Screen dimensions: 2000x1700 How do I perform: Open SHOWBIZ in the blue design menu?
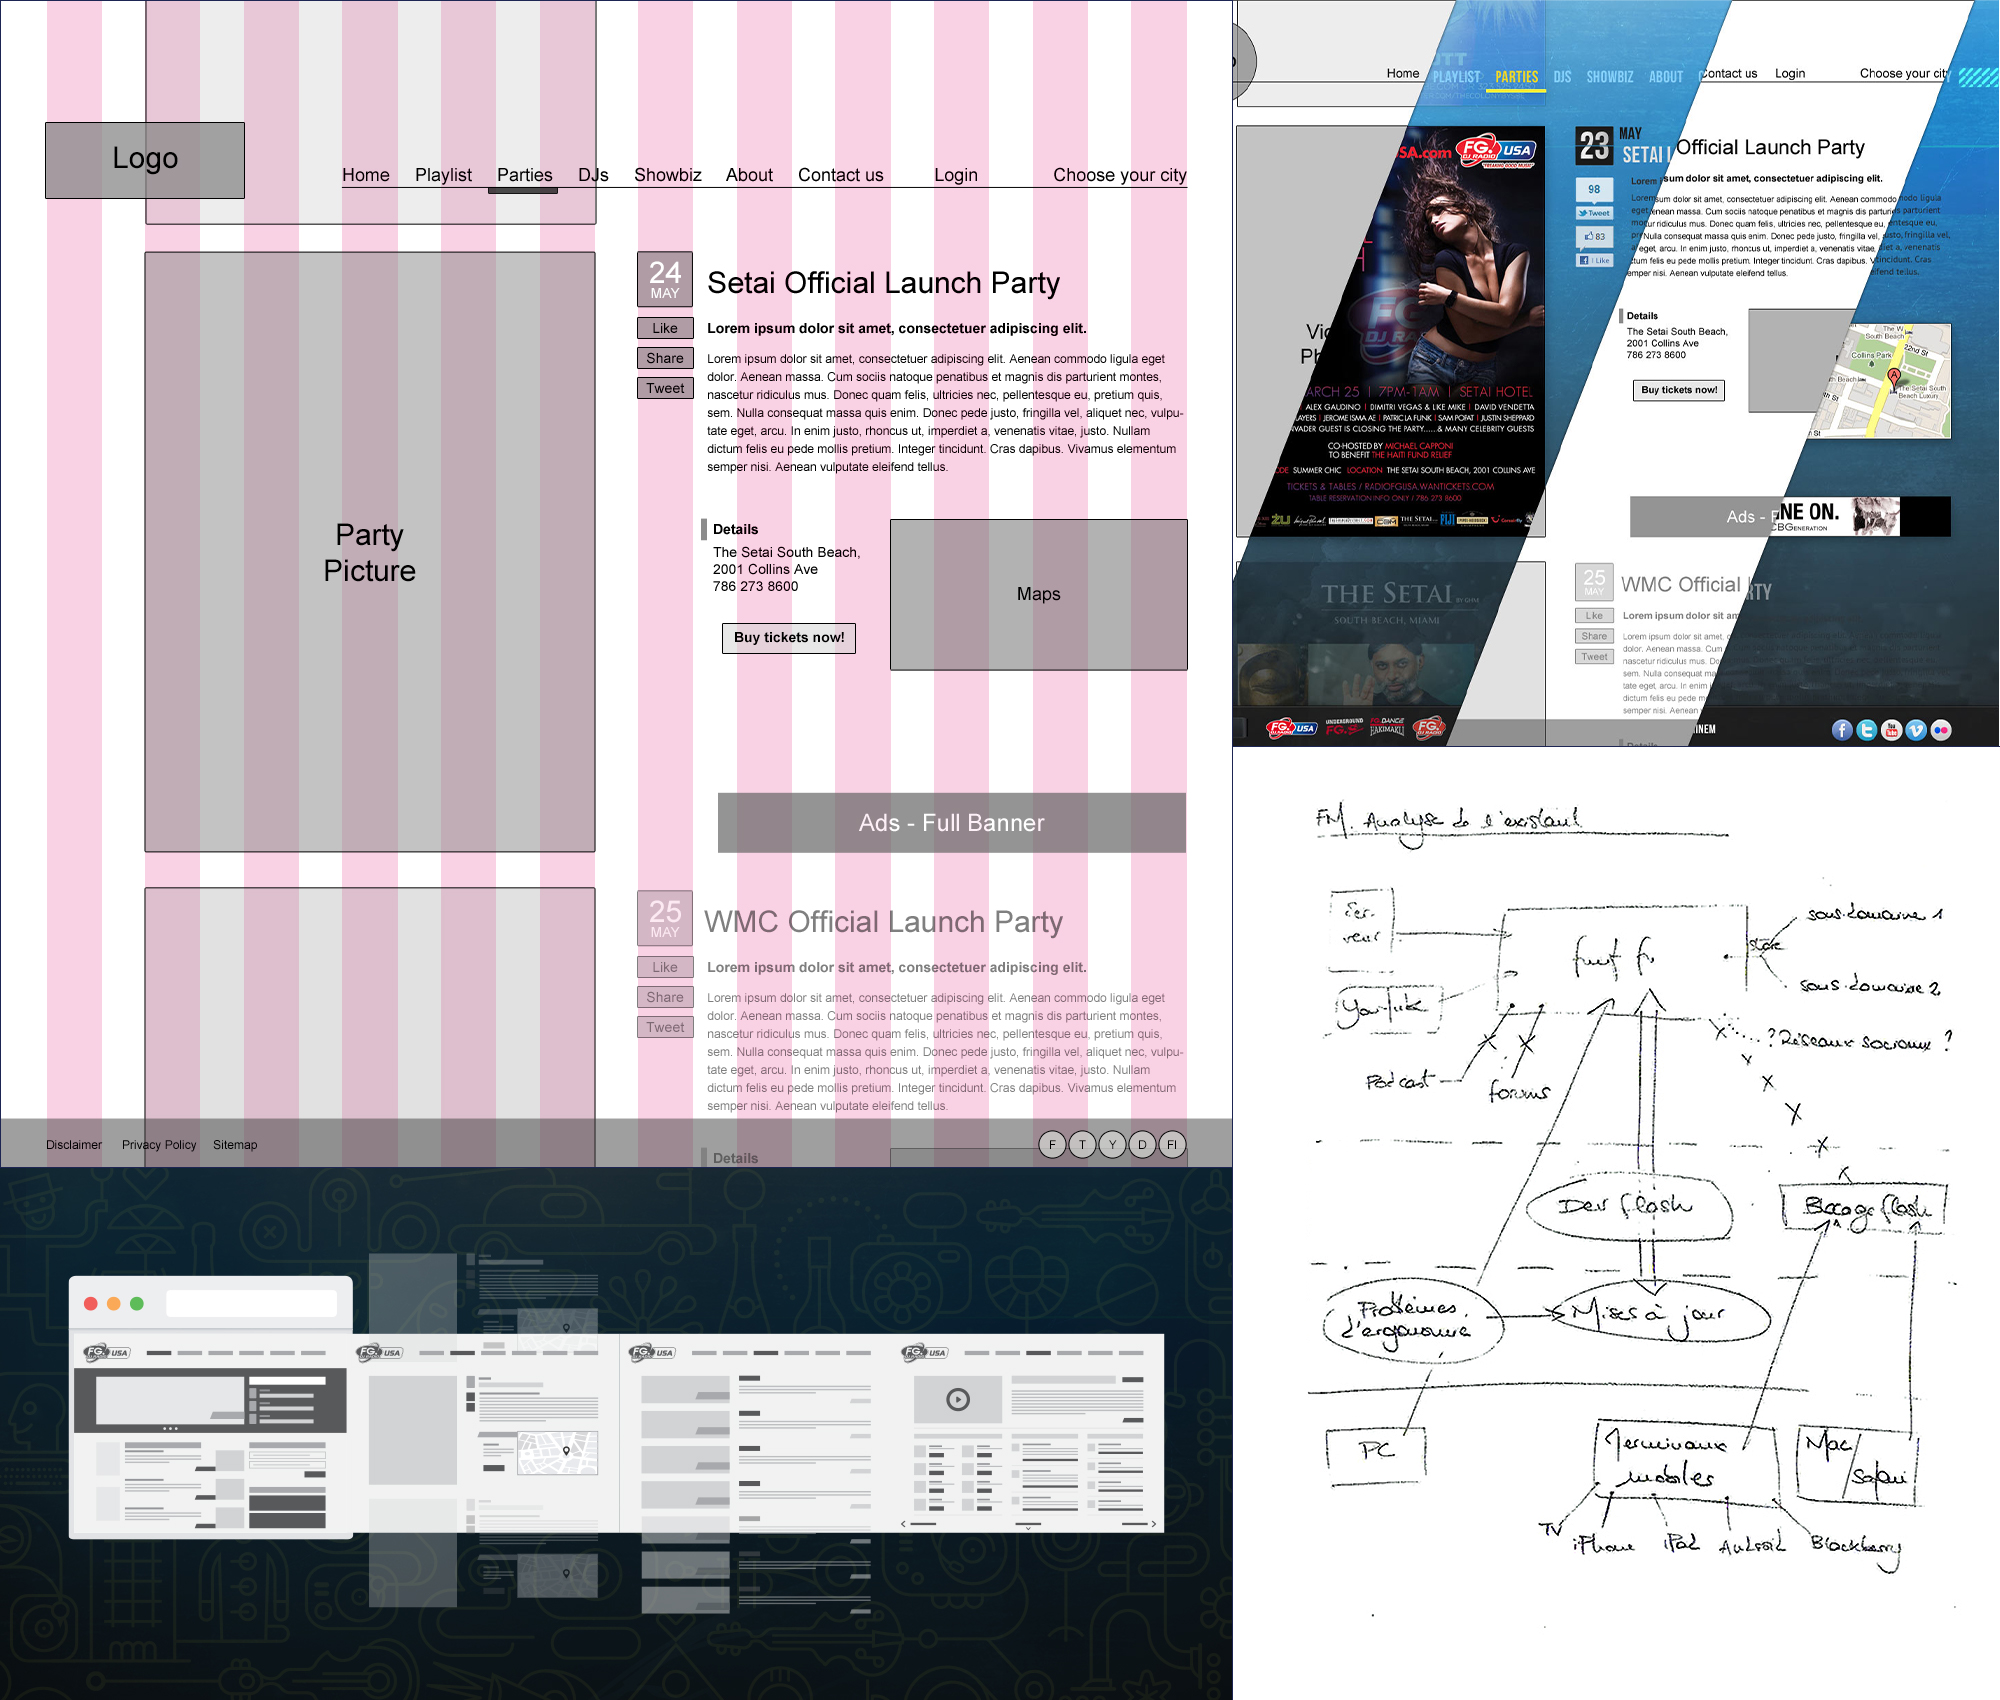[1610, 77]
